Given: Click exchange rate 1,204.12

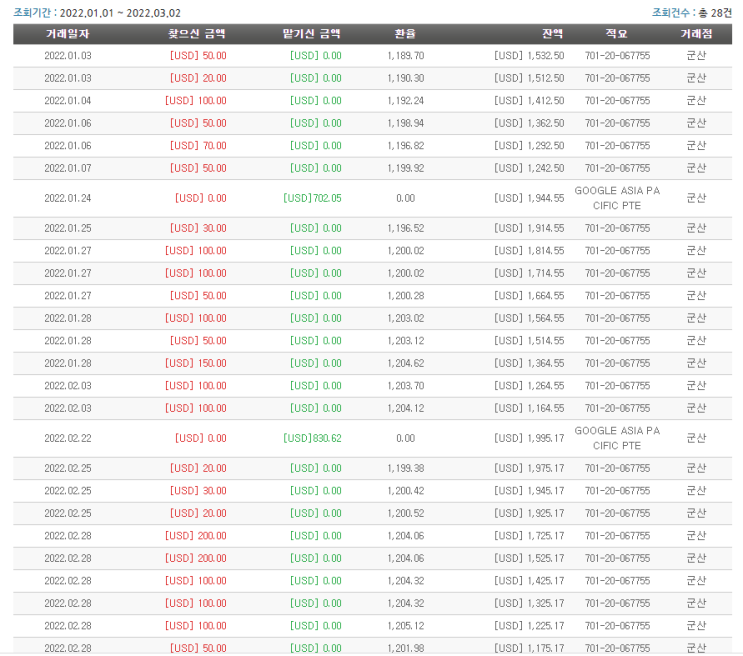Looking at the screenshot, I should pyautogui.click(x=406, y=409).
